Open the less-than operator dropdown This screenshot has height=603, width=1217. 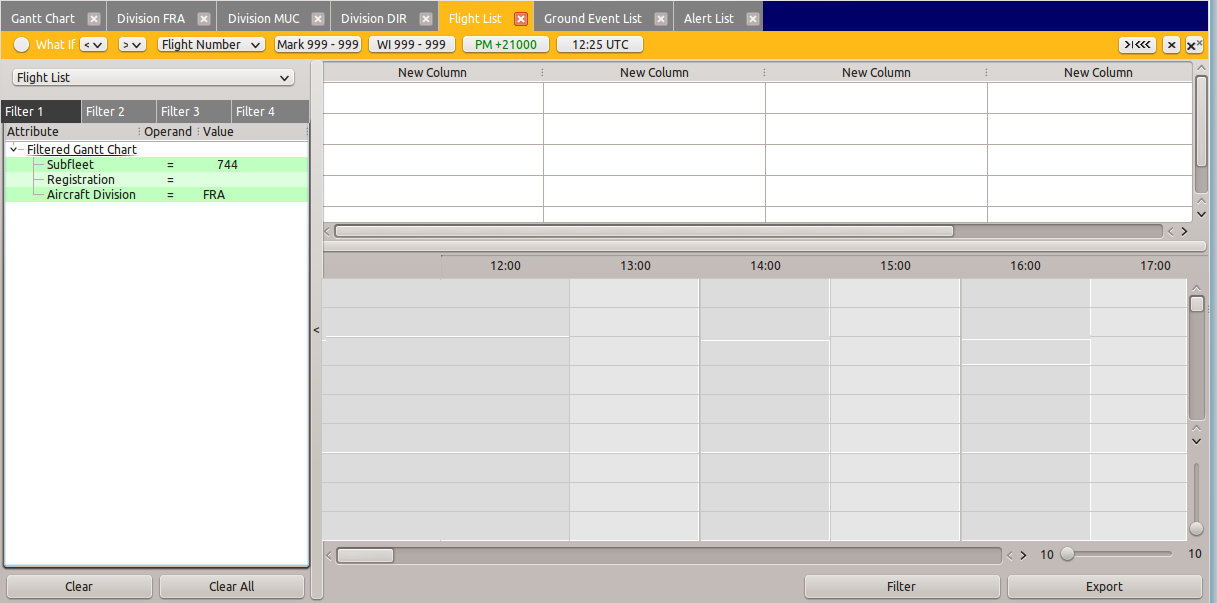[x=93, y=45]
